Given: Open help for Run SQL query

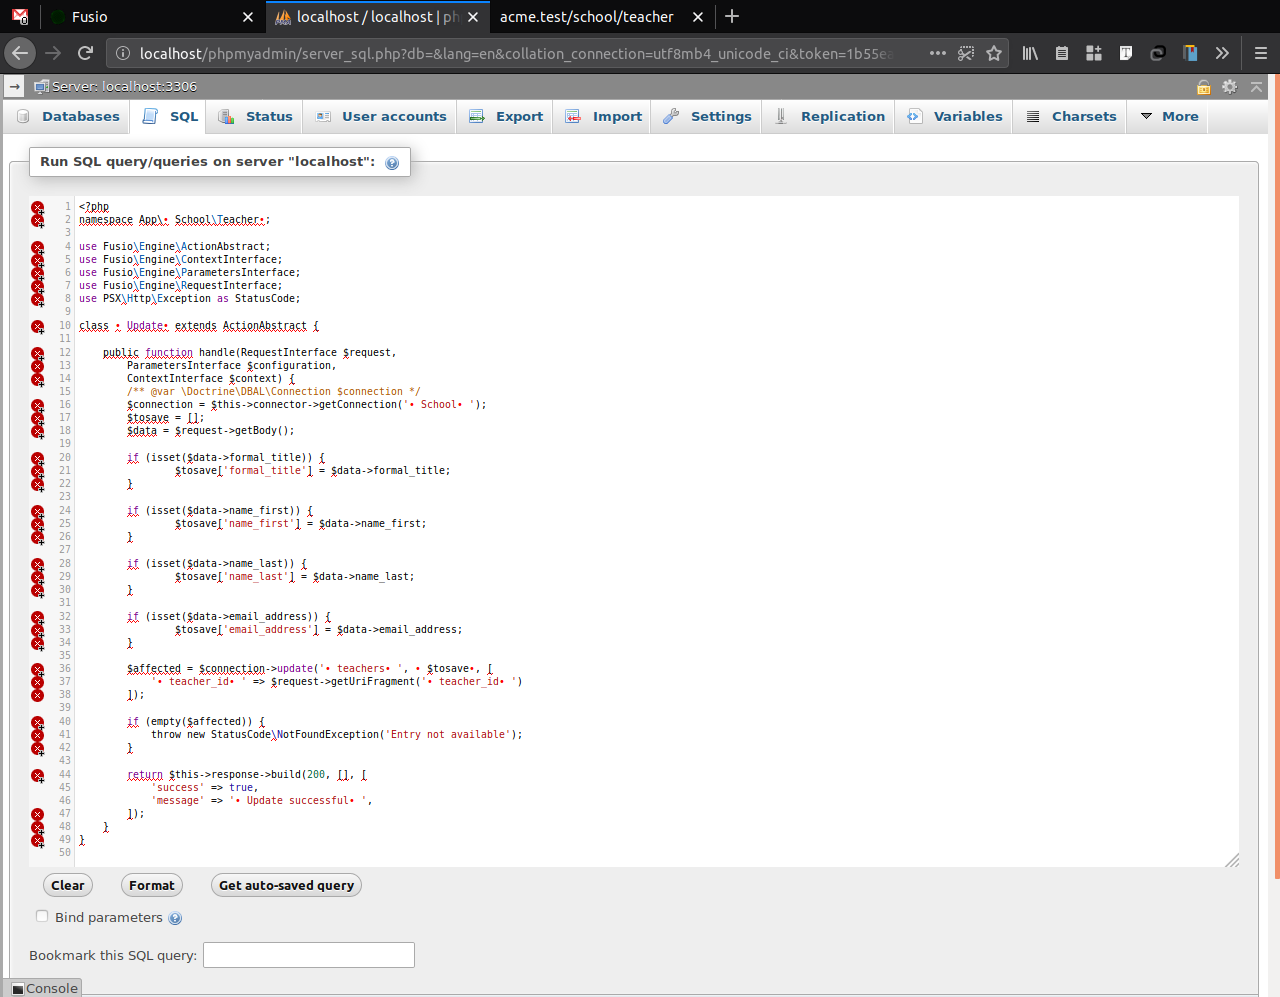Looking at the screenshot, I should pos(391,162).
